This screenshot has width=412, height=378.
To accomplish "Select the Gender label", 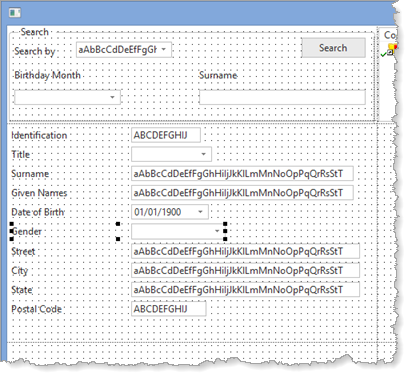I will click(x=27, y=231).
